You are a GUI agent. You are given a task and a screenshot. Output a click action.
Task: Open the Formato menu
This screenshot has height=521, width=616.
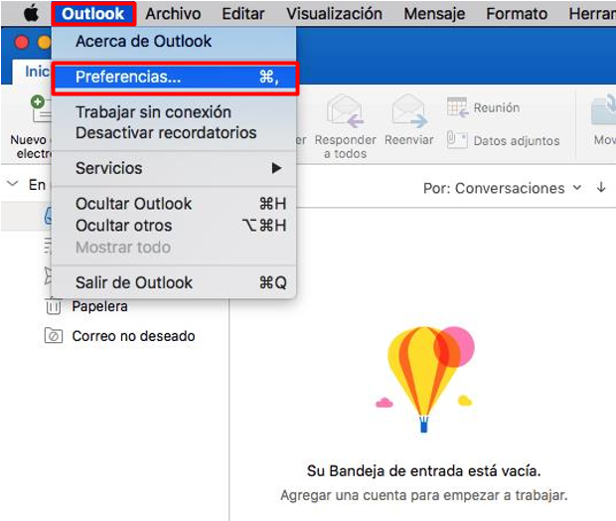pos(517,14)
